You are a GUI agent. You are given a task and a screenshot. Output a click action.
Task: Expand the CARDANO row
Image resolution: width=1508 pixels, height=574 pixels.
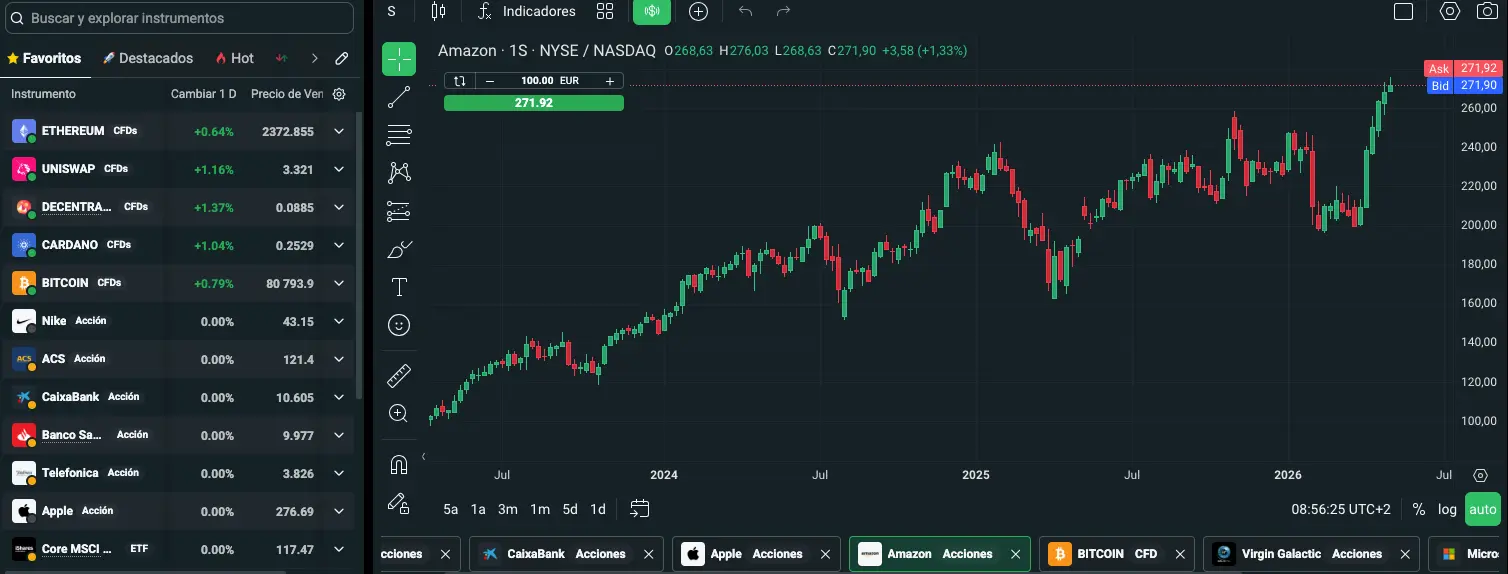click(x=338, y=245)
